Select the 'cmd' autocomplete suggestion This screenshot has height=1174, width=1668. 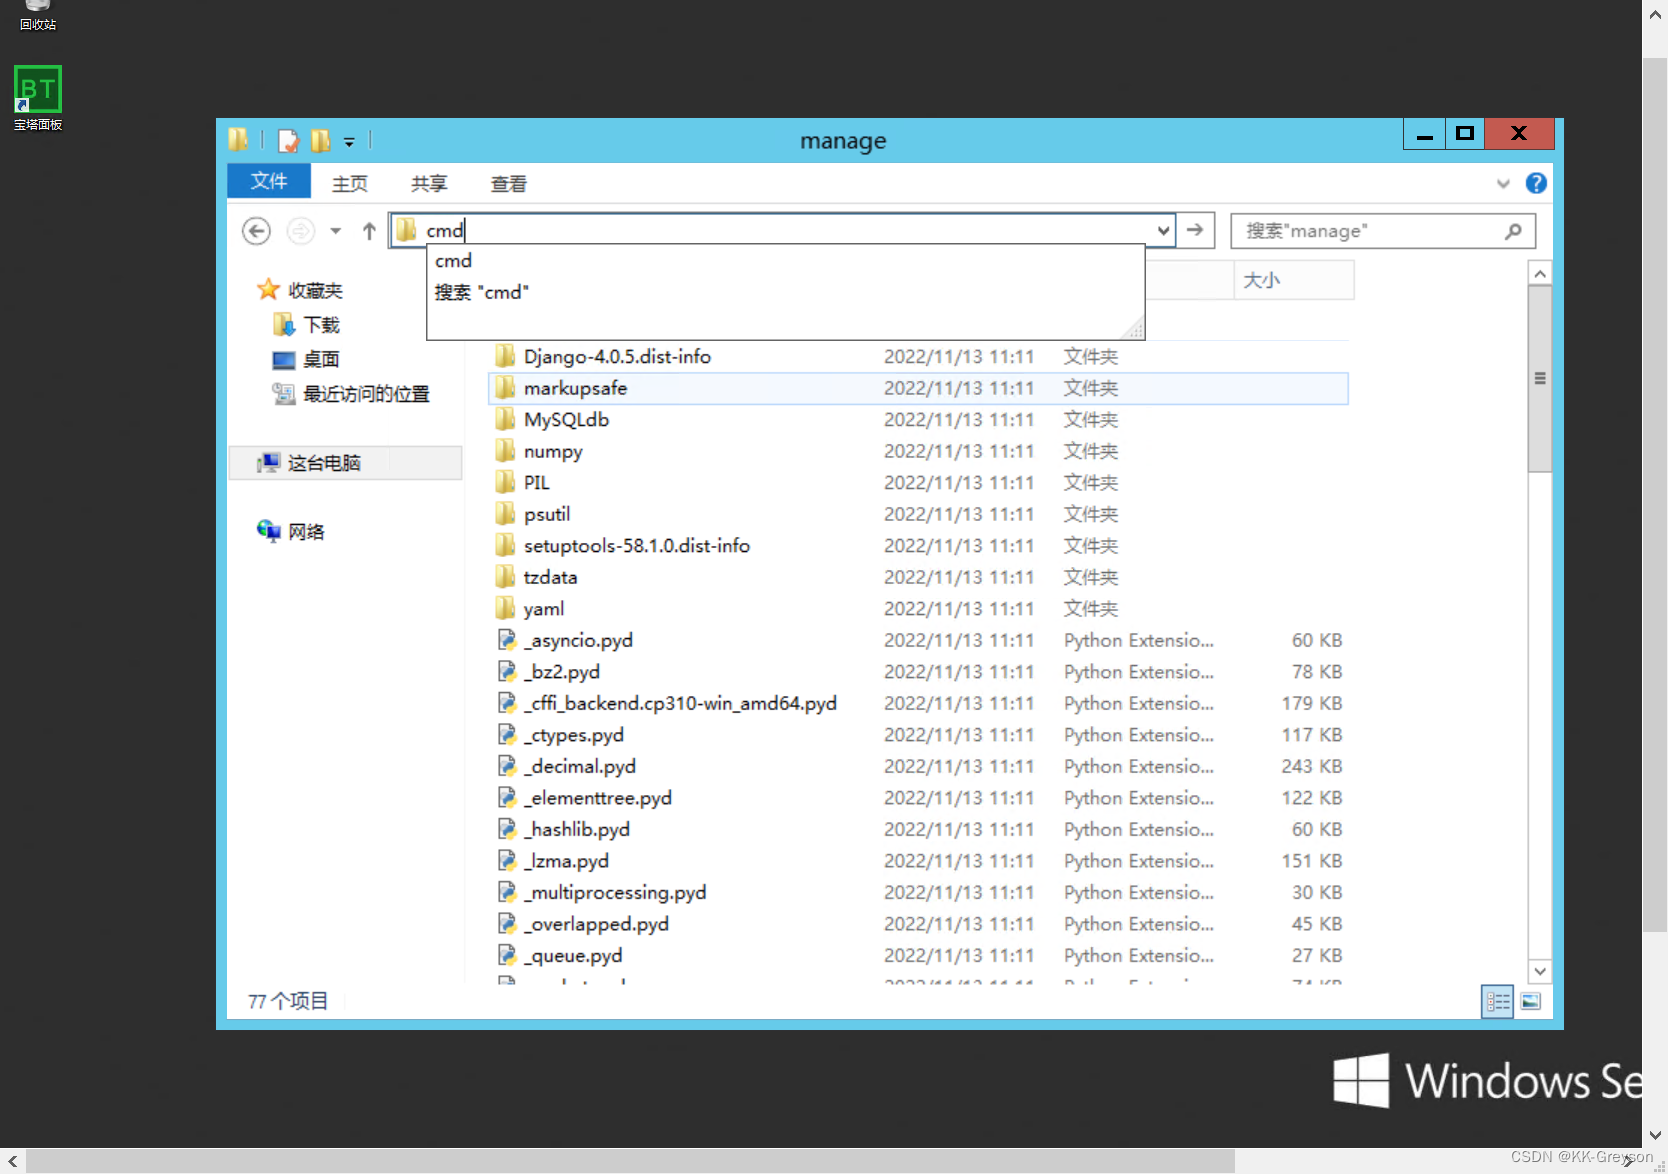coord(785,260)
